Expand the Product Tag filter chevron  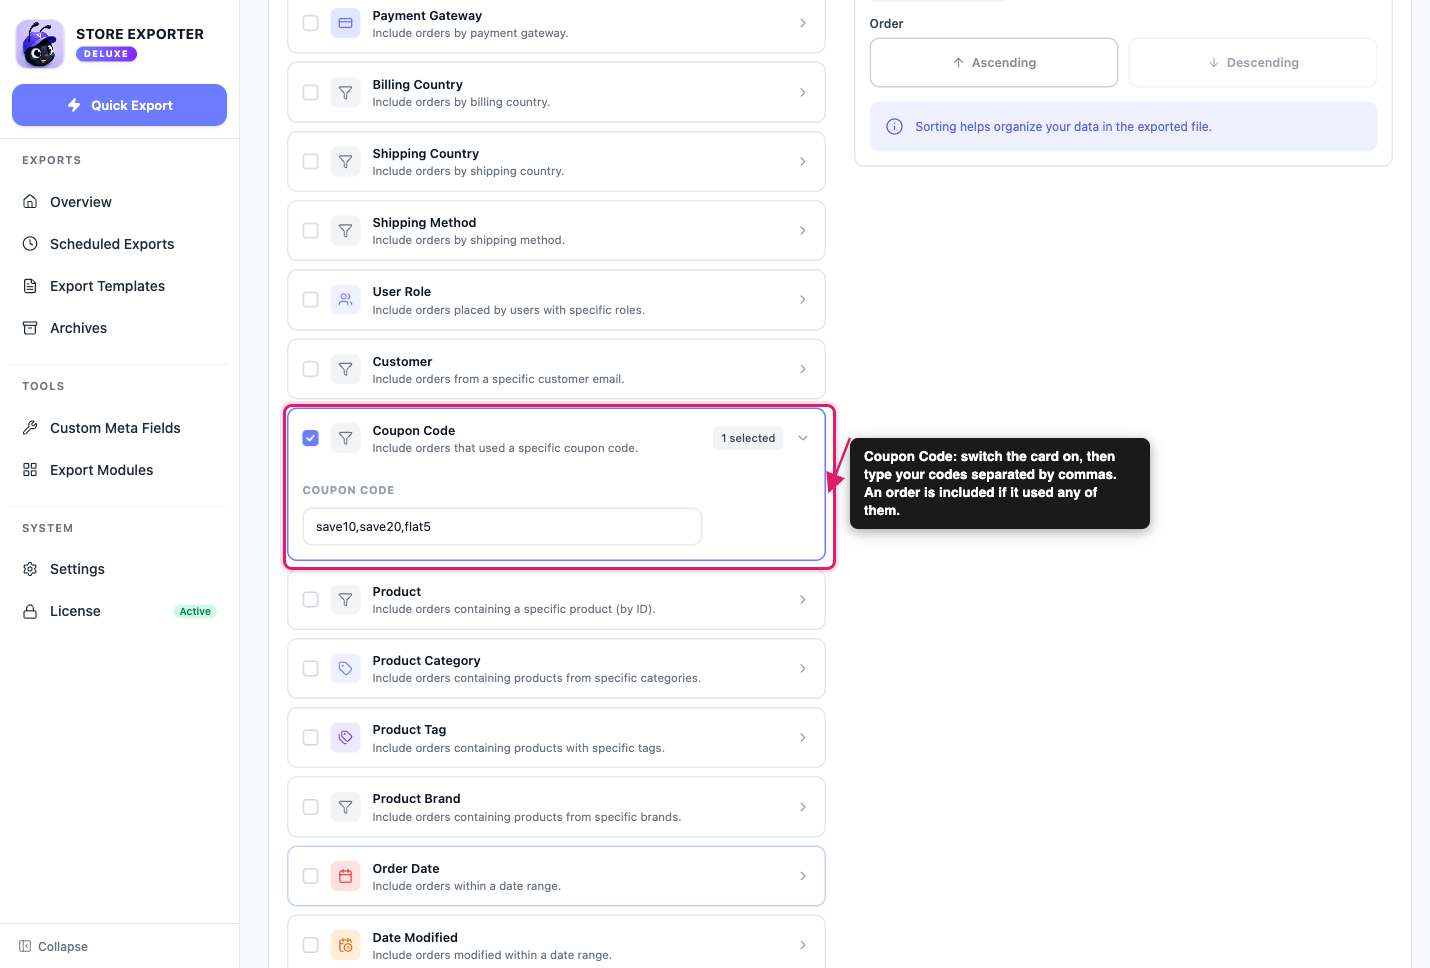[803, 738]
